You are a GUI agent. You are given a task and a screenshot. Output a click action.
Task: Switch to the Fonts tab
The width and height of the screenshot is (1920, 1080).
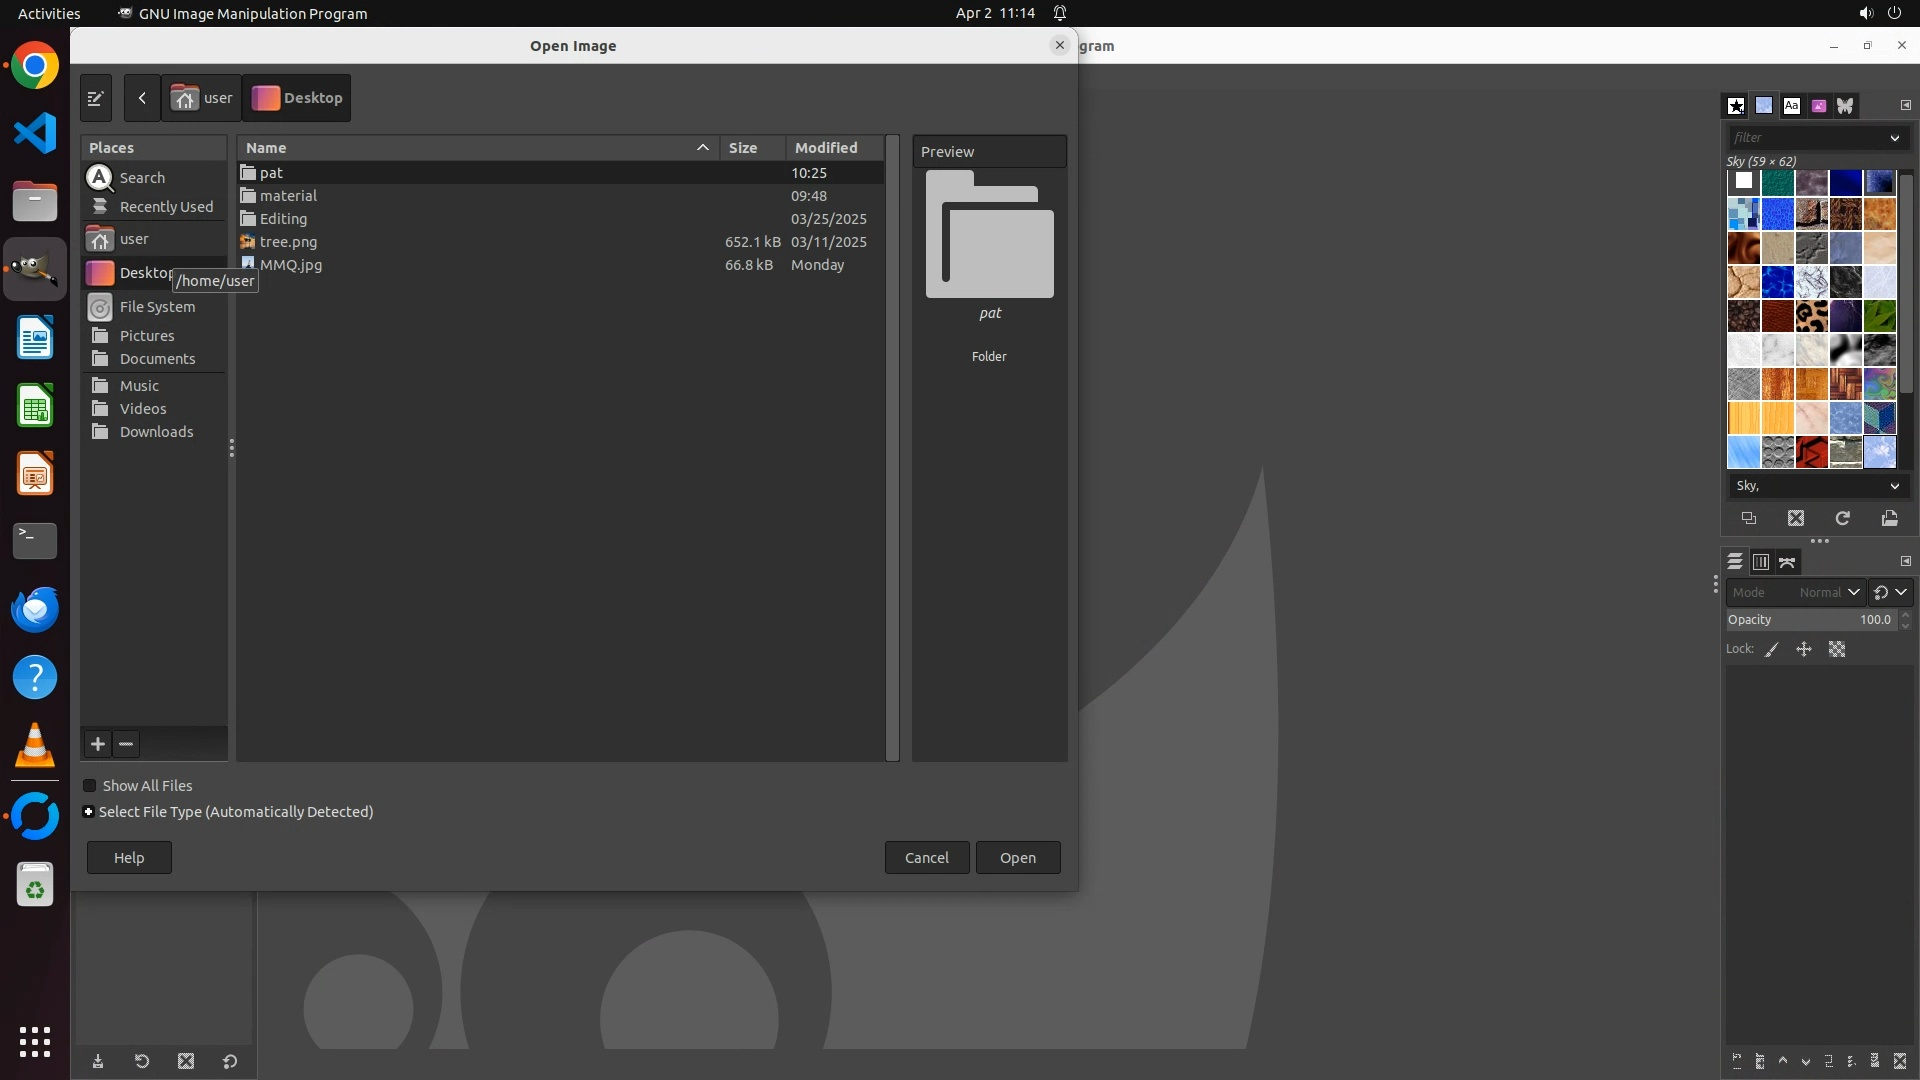coord(1791,106)
